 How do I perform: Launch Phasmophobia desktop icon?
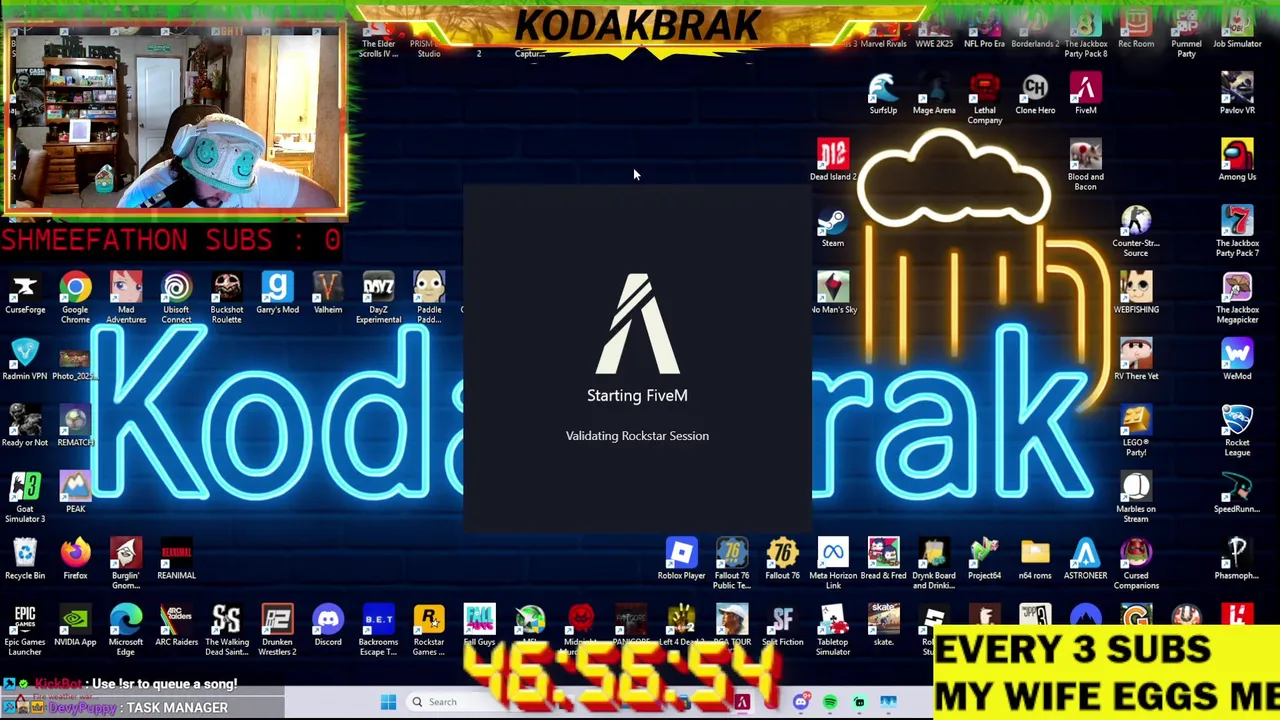(x=1237, y=559)
